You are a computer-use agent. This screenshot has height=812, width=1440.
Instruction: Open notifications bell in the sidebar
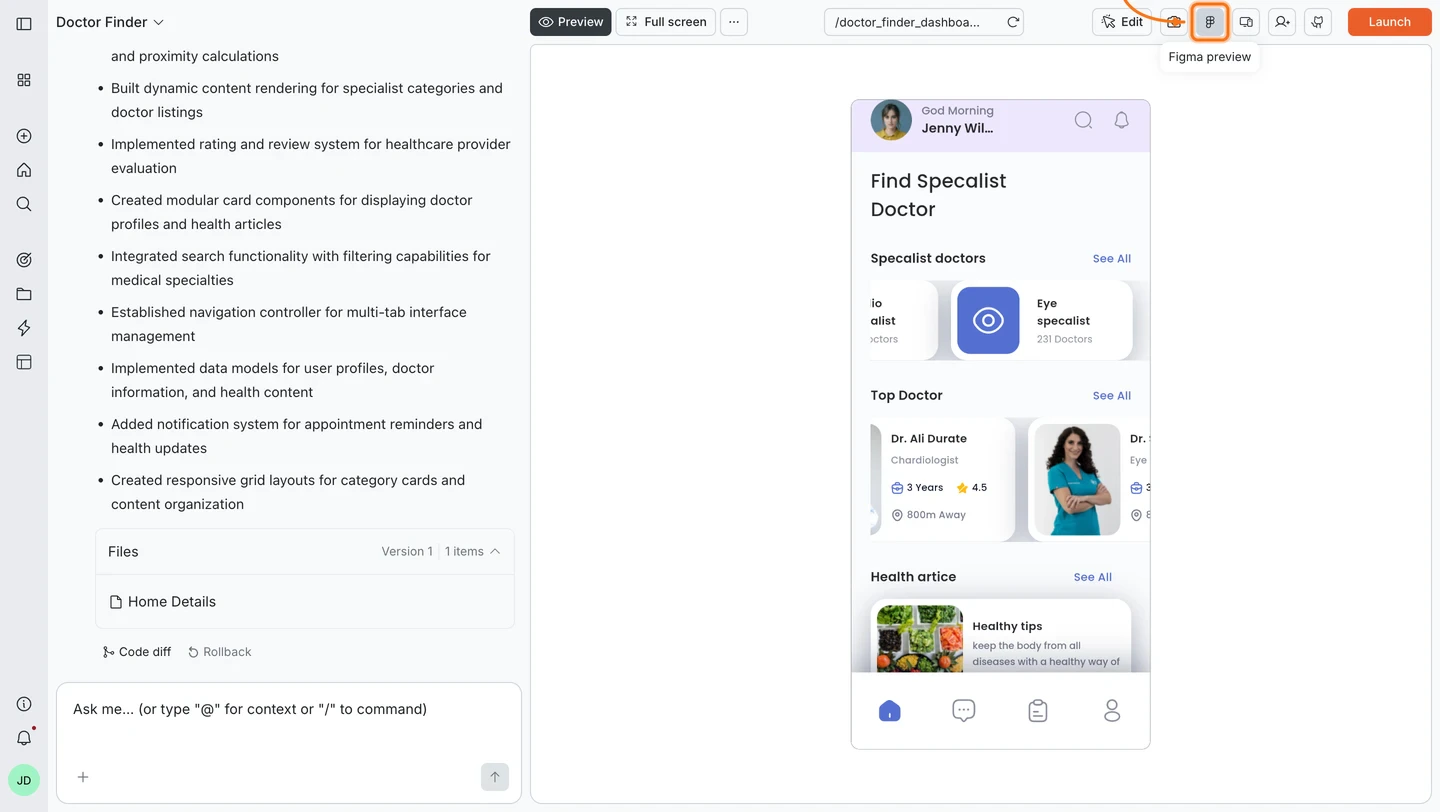coord(23,737)
